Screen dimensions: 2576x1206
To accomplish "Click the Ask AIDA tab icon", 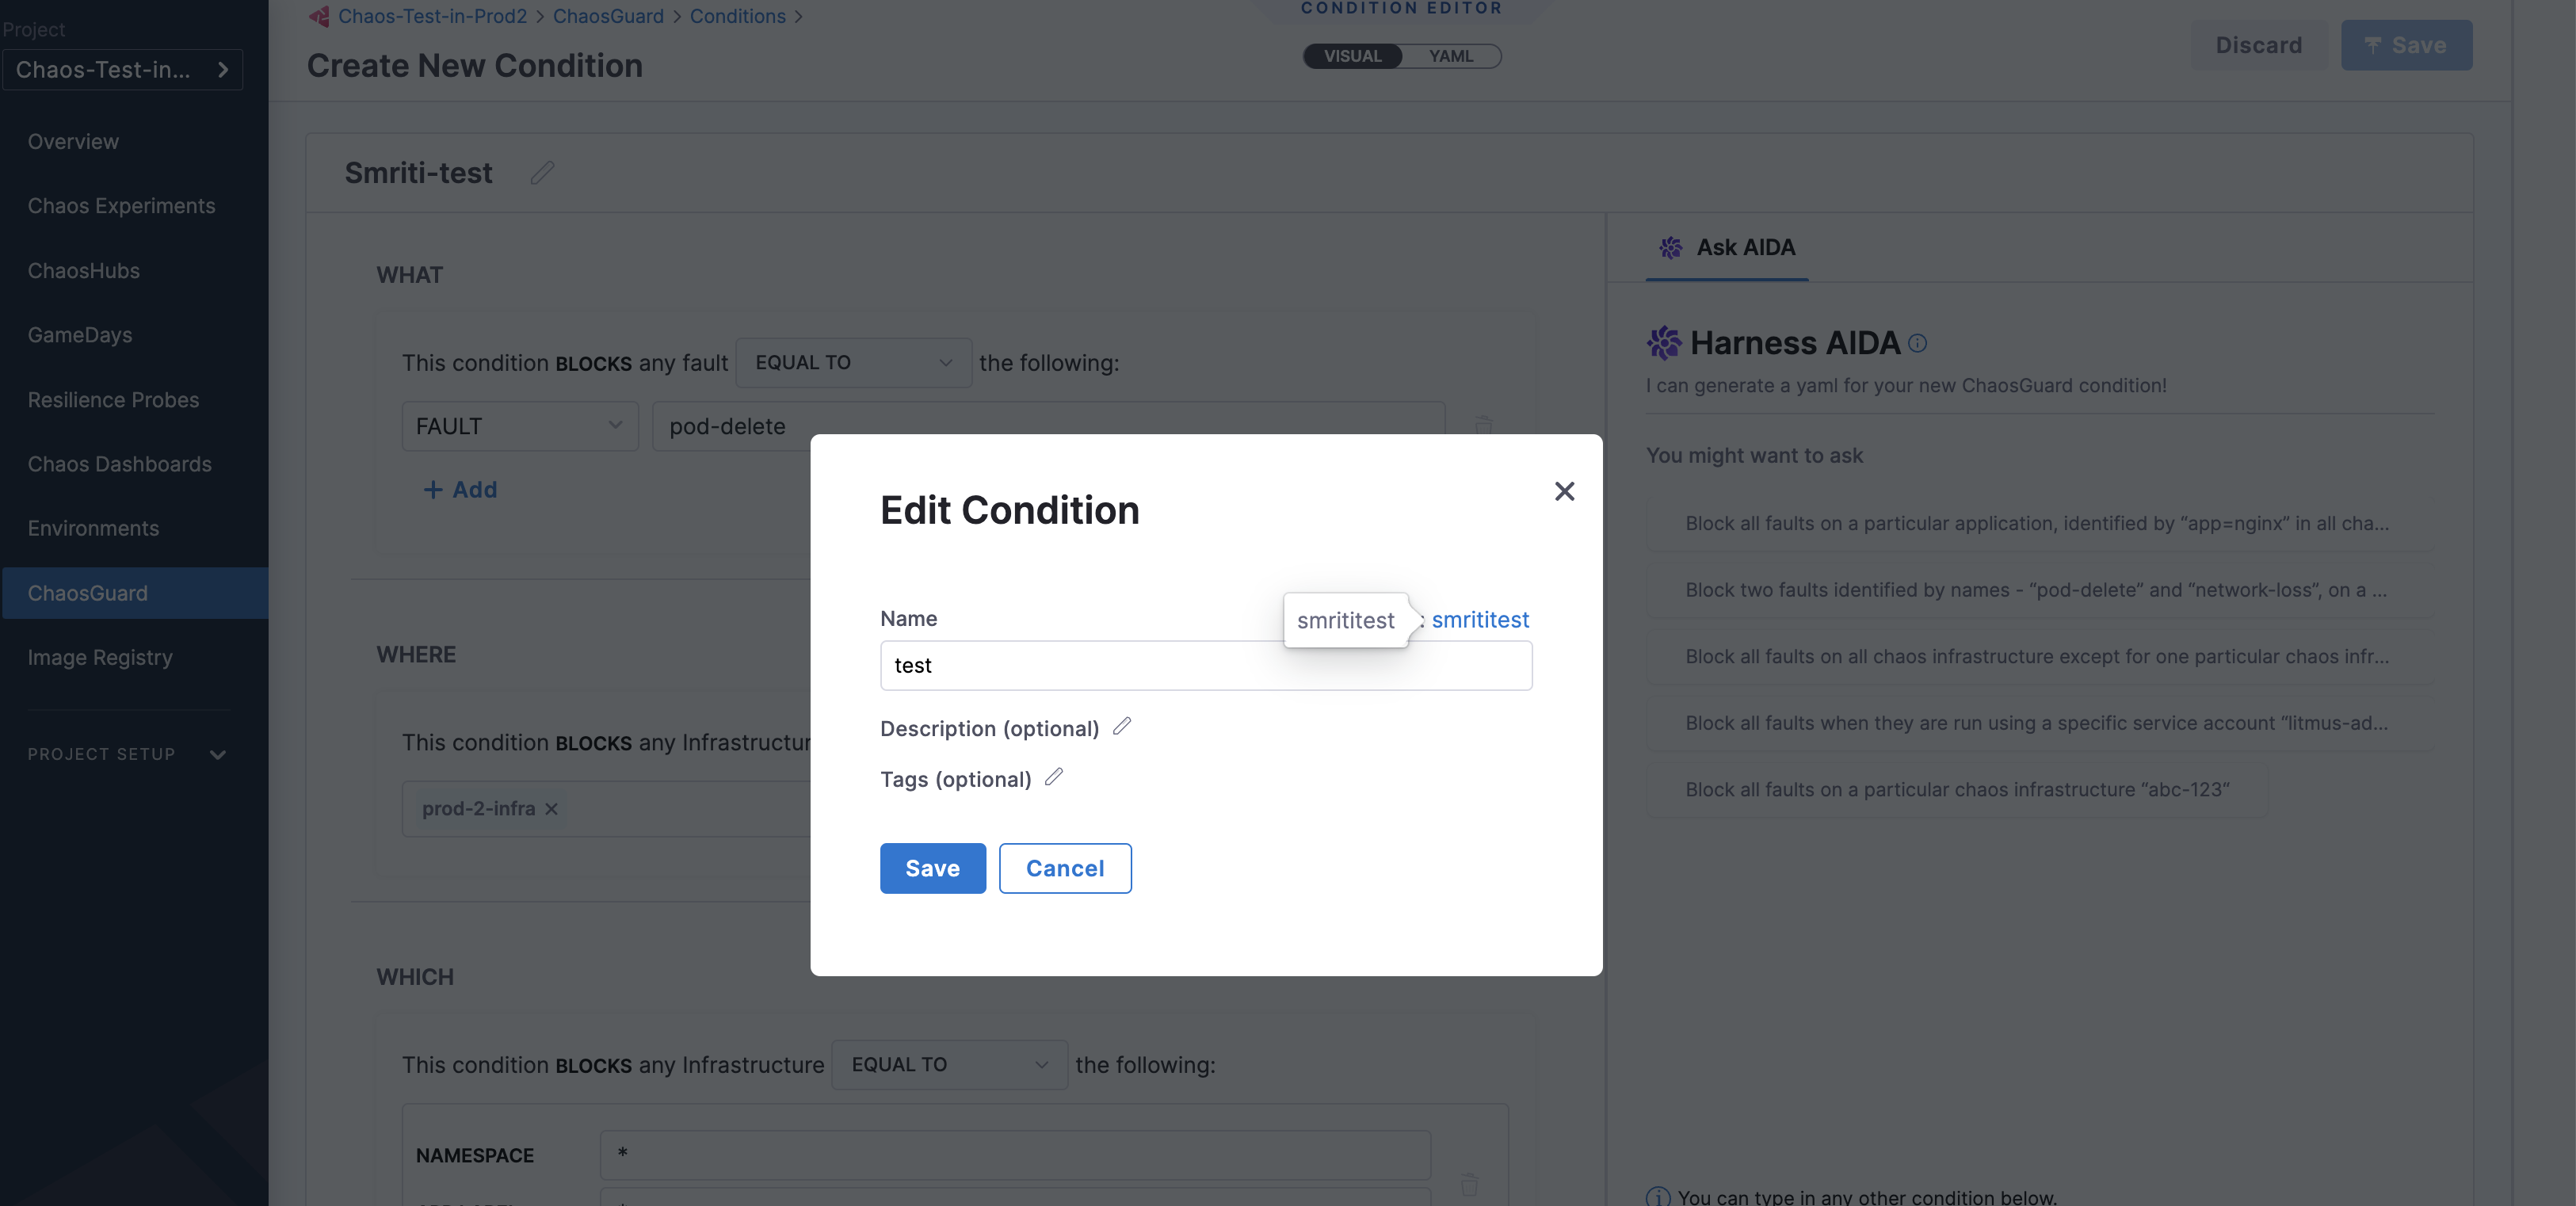I will pos(1671,247).
